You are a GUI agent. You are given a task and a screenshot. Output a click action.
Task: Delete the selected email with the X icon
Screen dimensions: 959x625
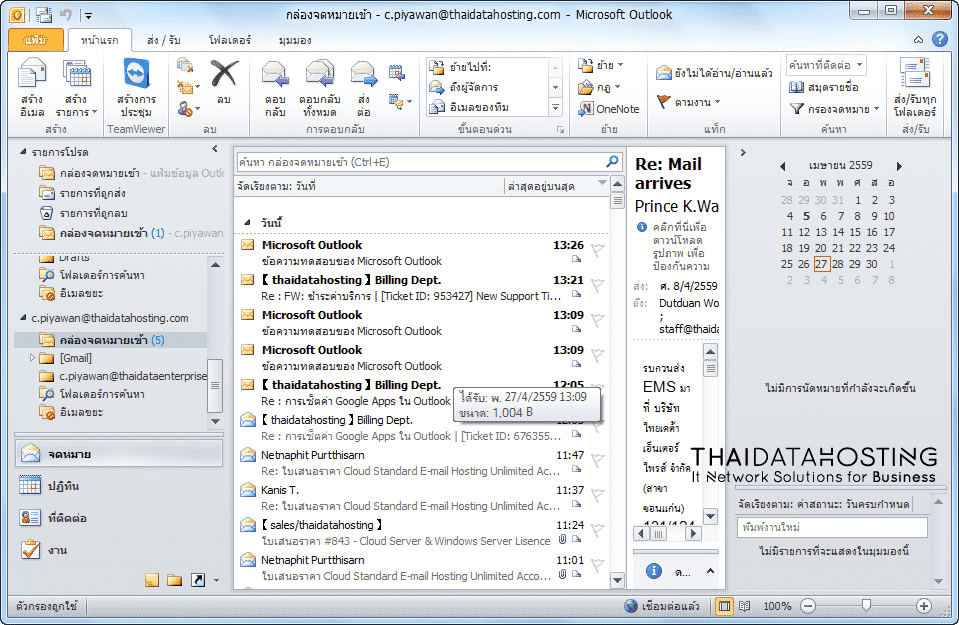click(222, 77)
